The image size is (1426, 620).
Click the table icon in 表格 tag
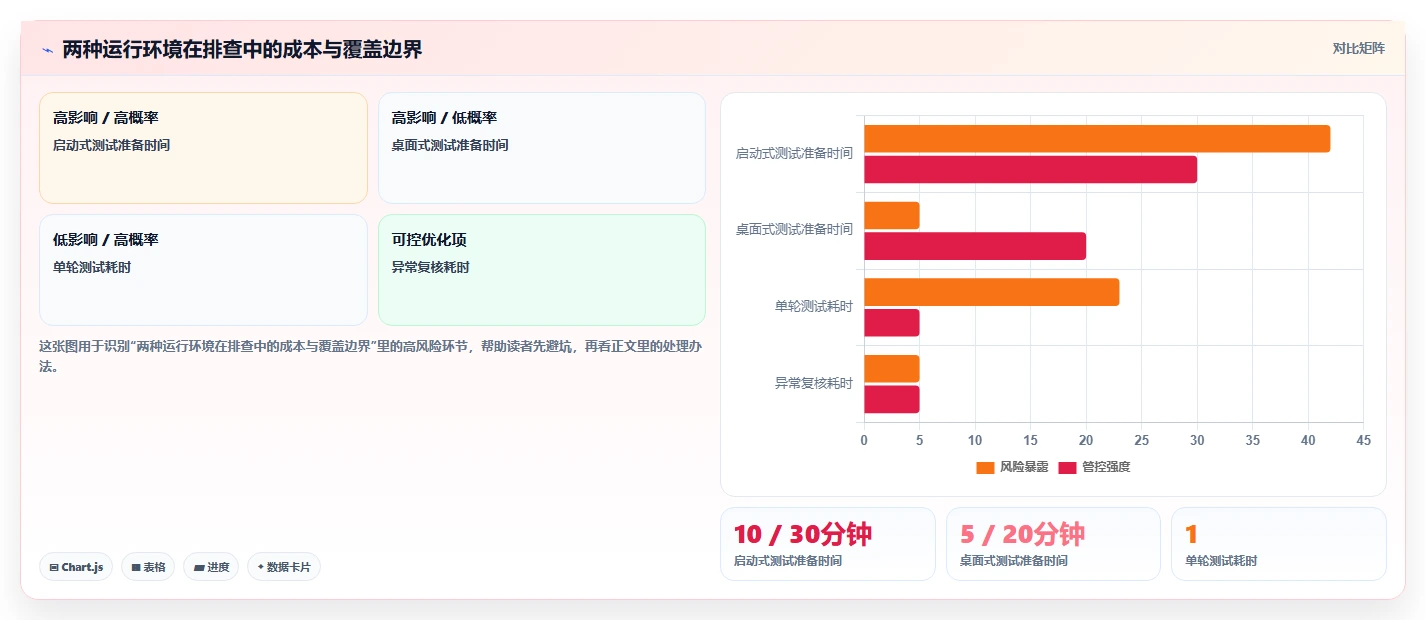coord(136,567)
